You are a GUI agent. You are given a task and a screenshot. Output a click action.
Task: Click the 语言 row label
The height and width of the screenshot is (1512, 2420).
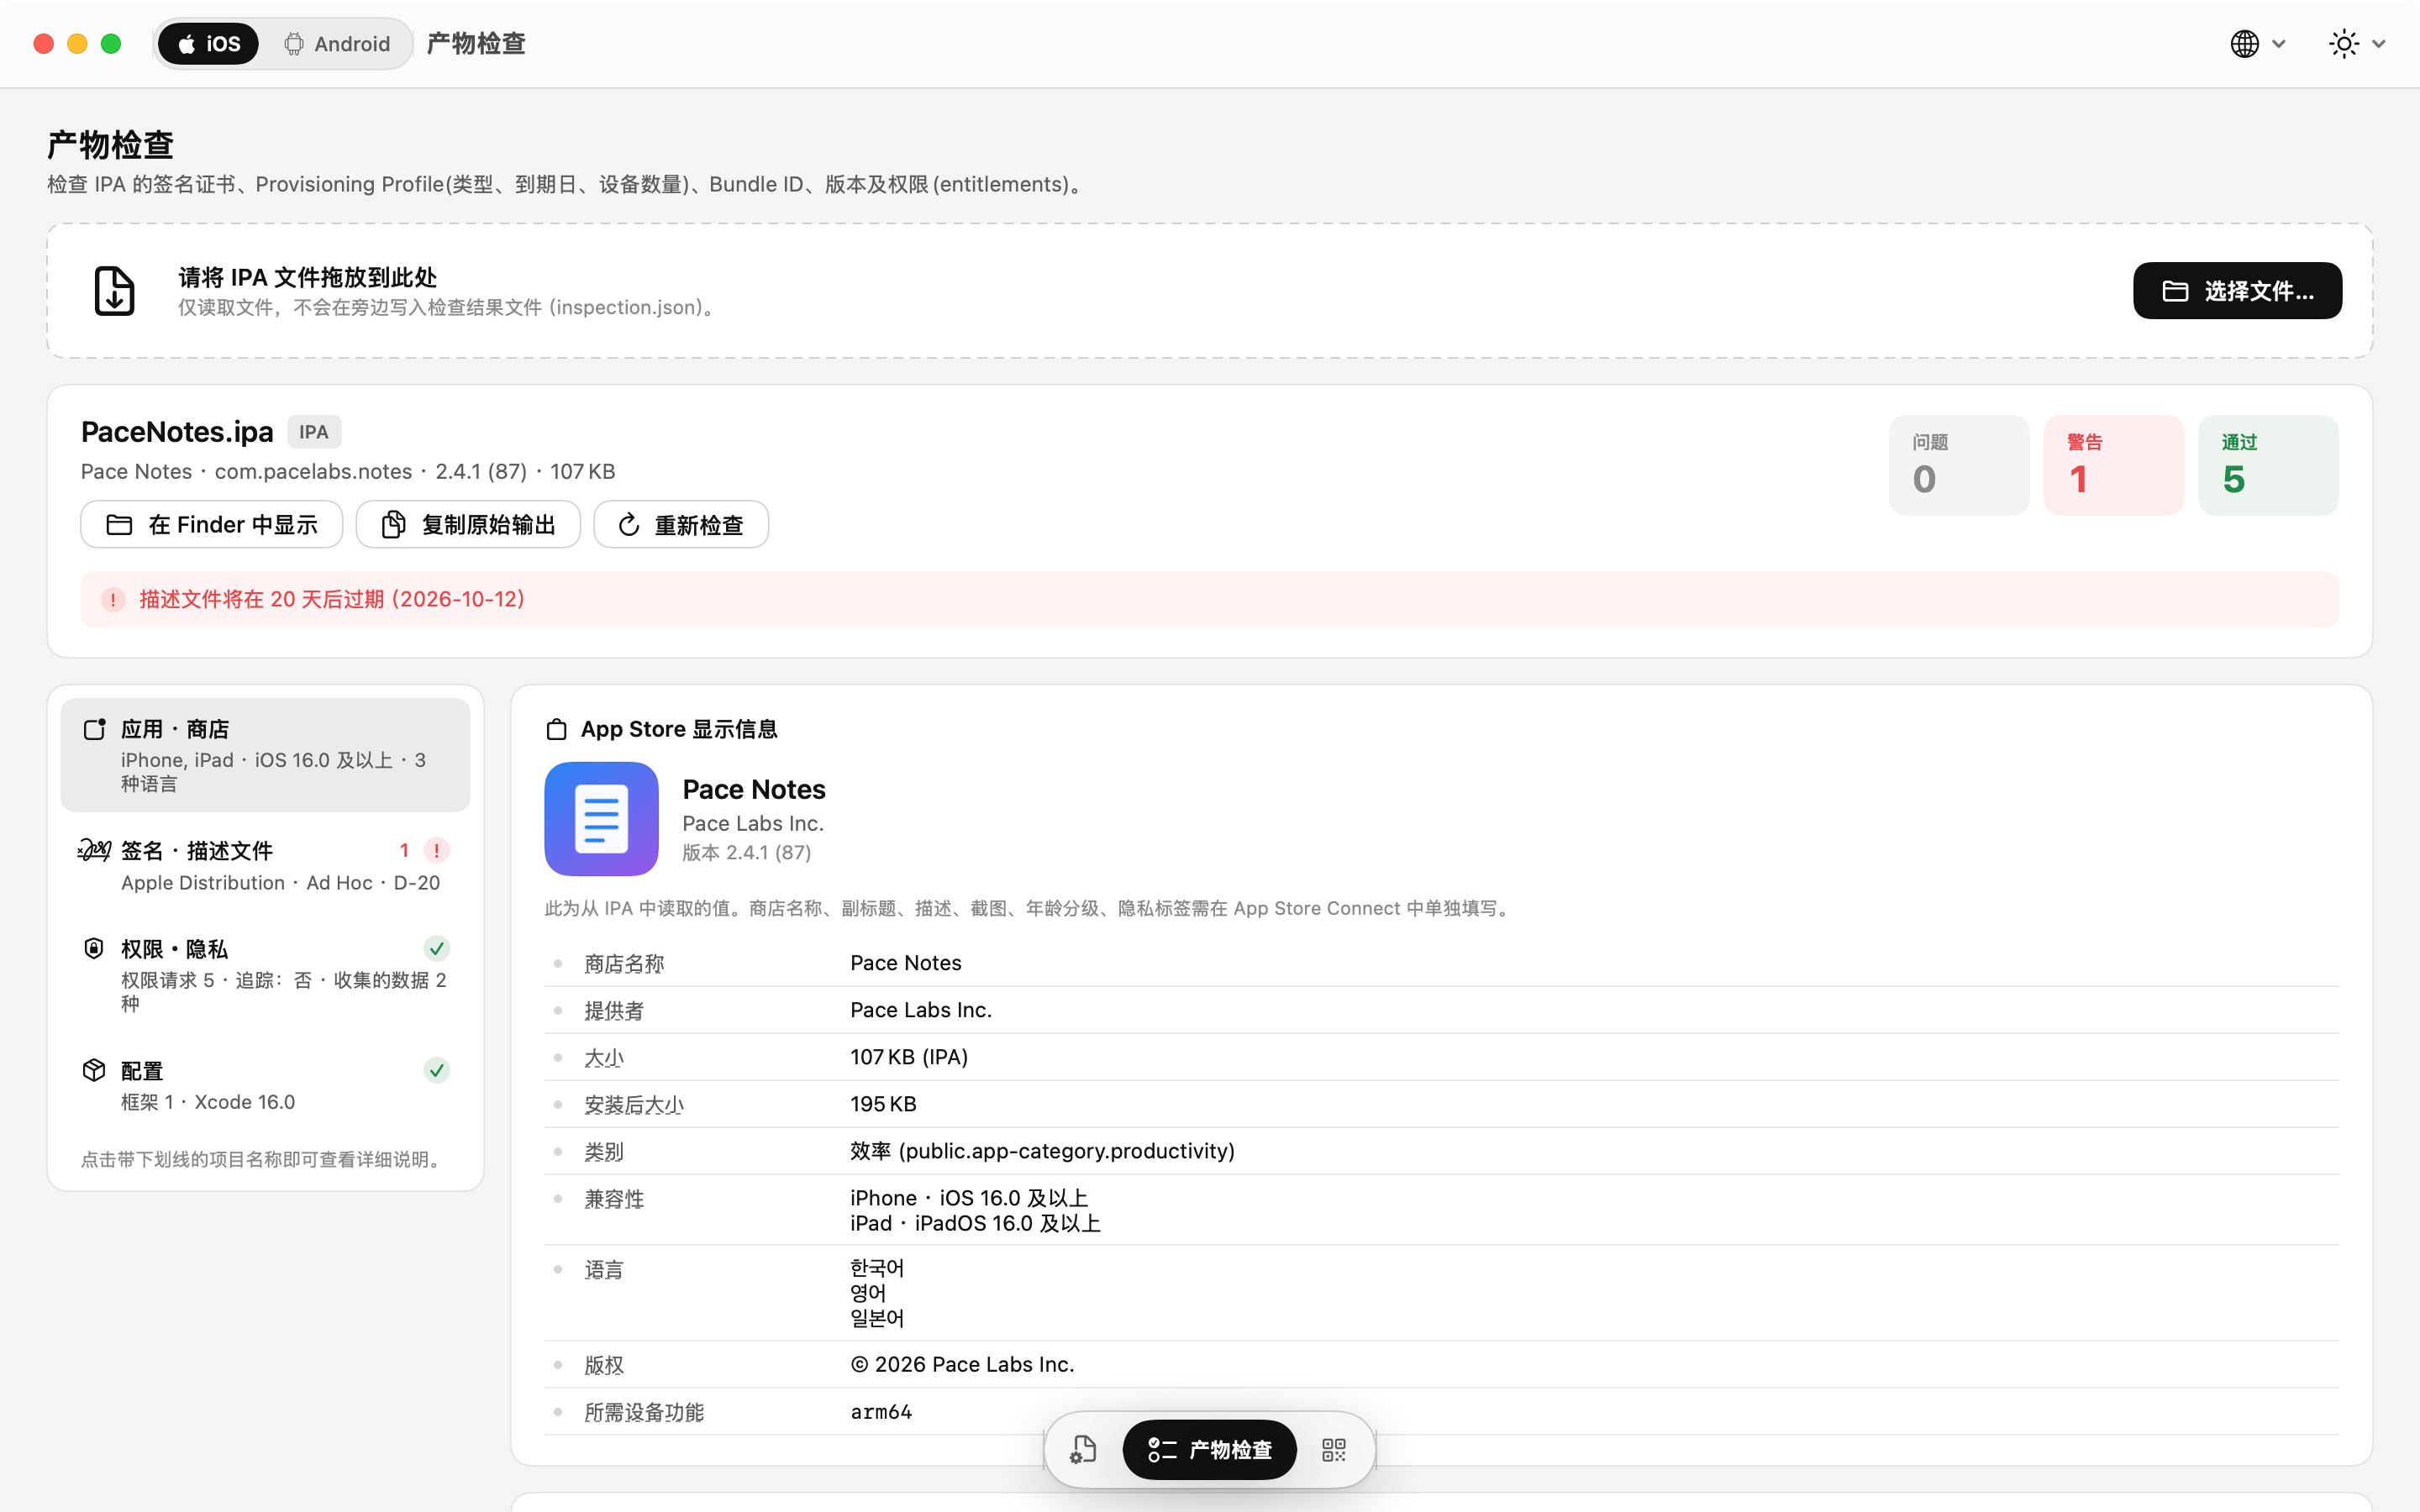pyautogui.click(x=604, y=1269)
